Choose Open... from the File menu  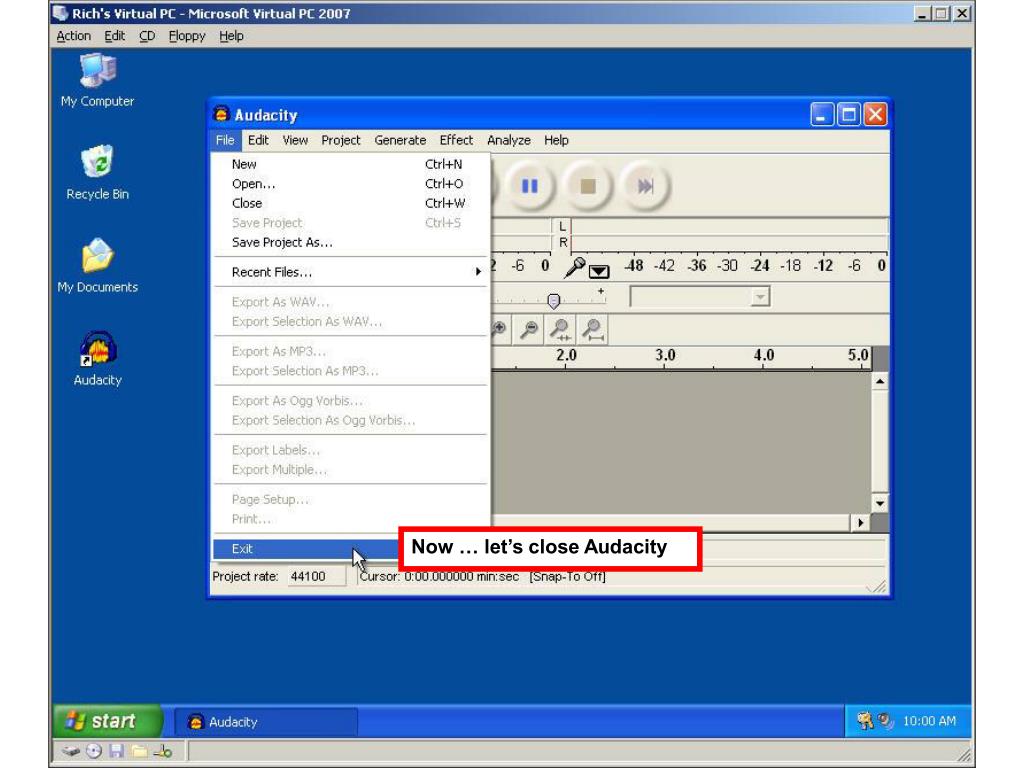(x=351, y=184)
